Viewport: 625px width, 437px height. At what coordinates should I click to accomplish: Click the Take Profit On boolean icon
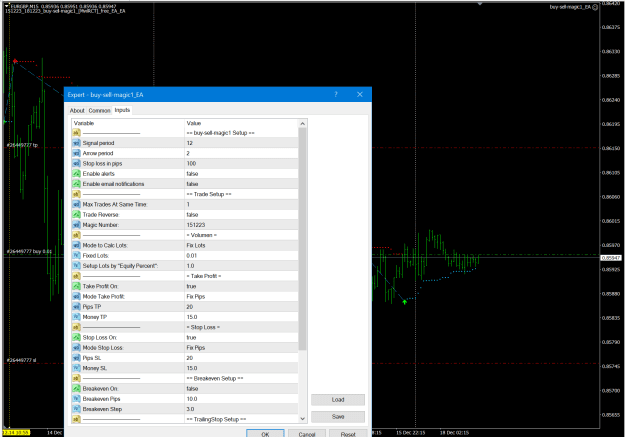(x=76, y=286)
